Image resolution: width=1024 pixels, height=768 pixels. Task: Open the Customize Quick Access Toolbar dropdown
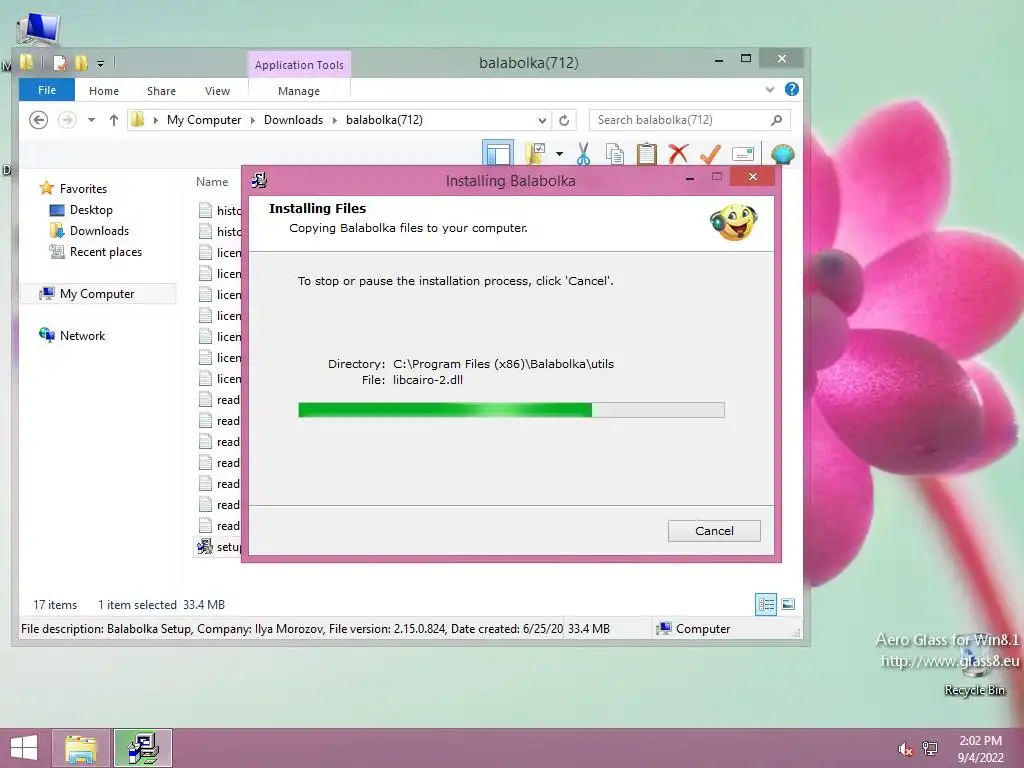pyautogui.click(x=101, y=63)
